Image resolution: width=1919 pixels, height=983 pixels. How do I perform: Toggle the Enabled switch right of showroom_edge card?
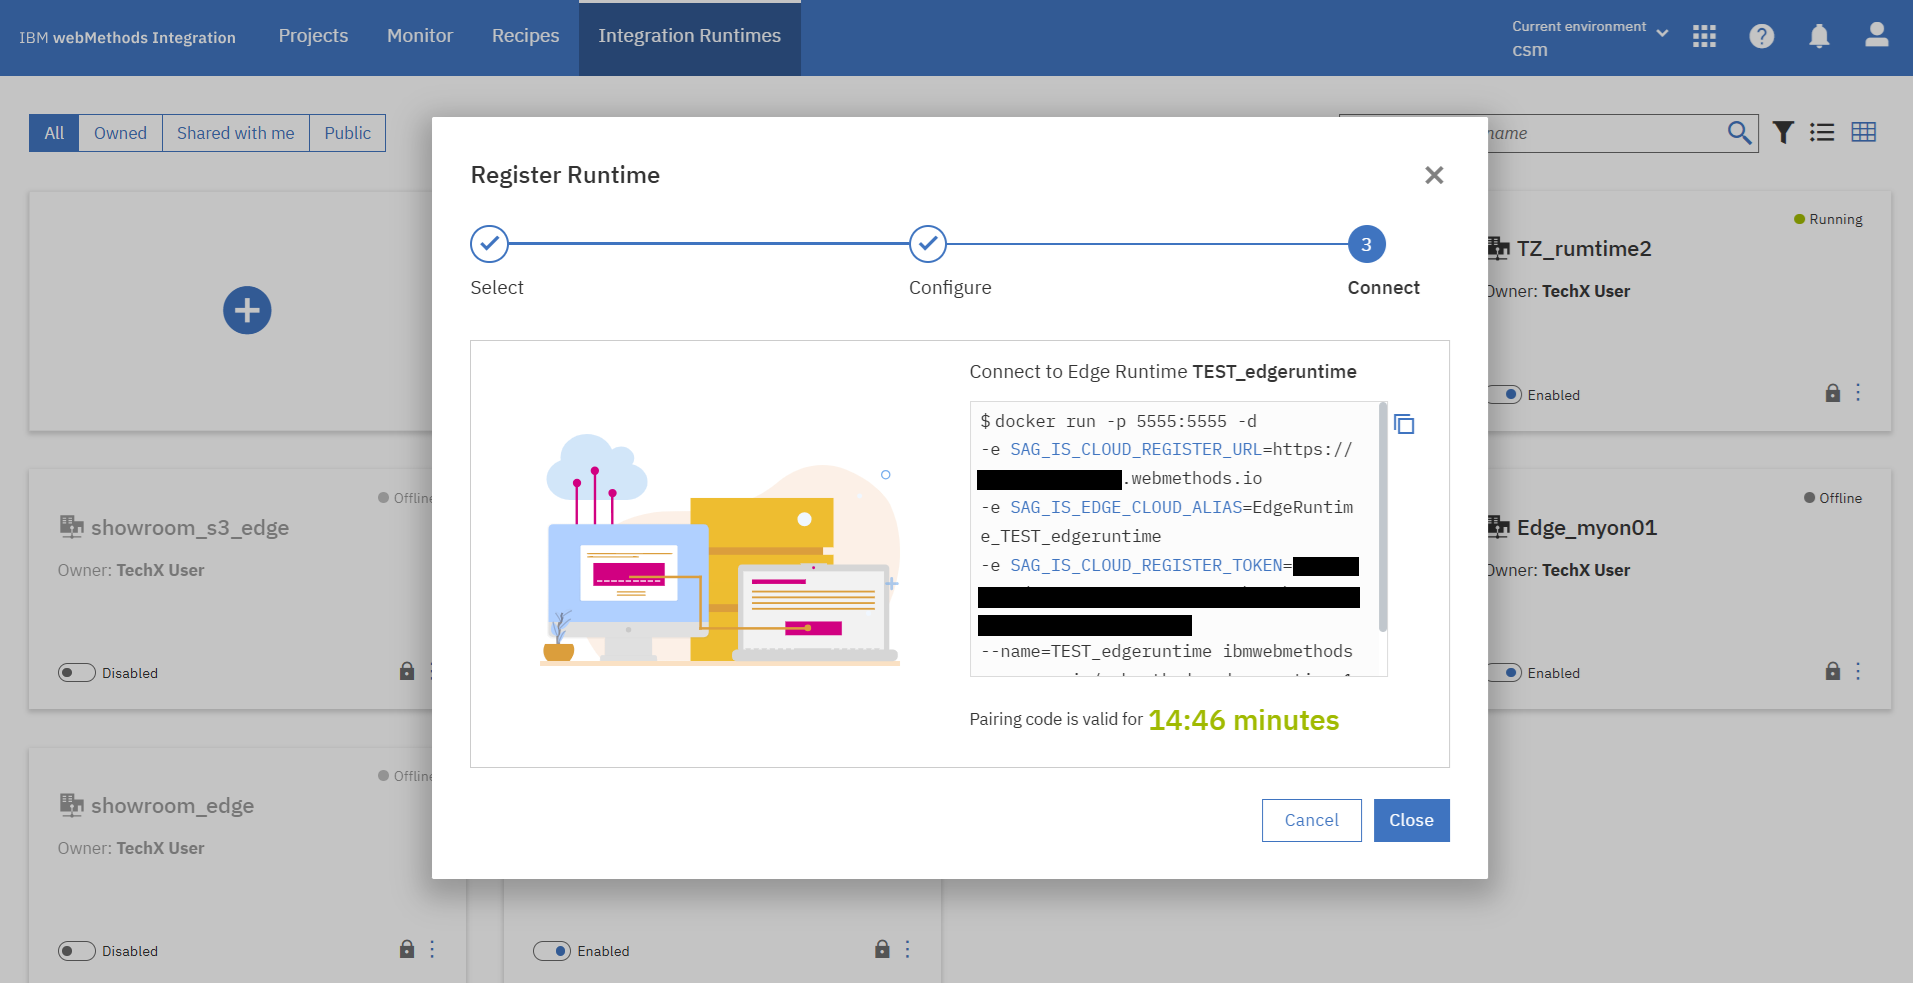[x=552, y=951]
